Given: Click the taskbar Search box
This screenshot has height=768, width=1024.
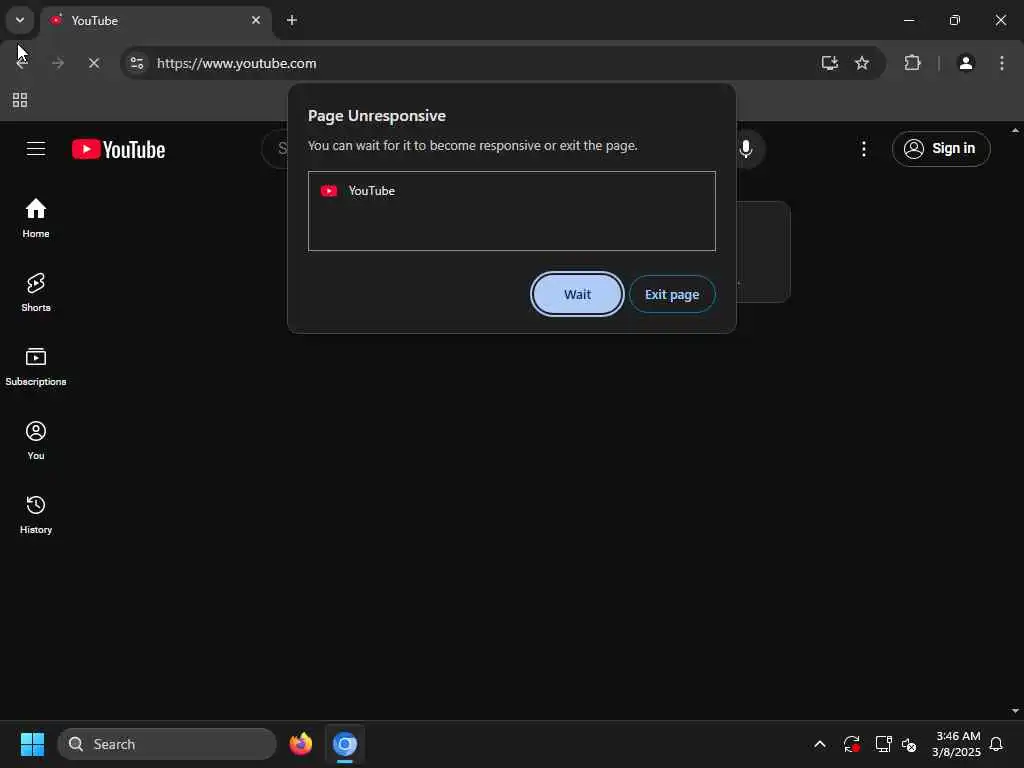Looking at the screenshot, I should click(x=167, y=744).
